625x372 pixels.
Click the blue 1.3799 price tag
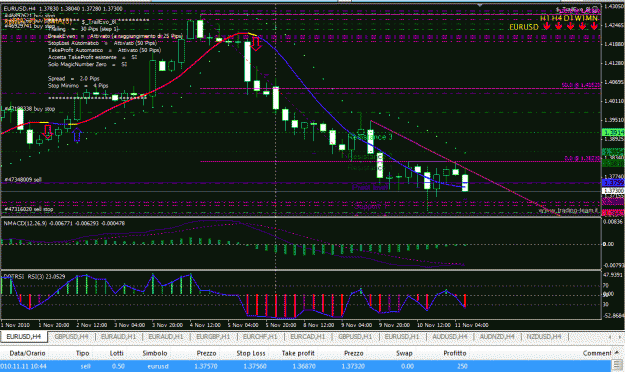click(613, 183)
